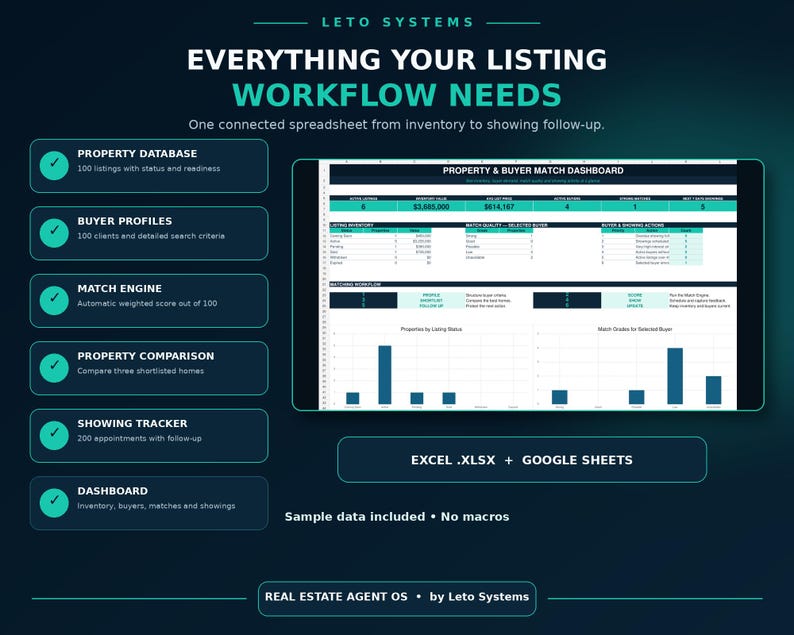This screenshot has width=794, height=635.
Task: Click the Property Comparison checkmark icon
Action: 54,368
